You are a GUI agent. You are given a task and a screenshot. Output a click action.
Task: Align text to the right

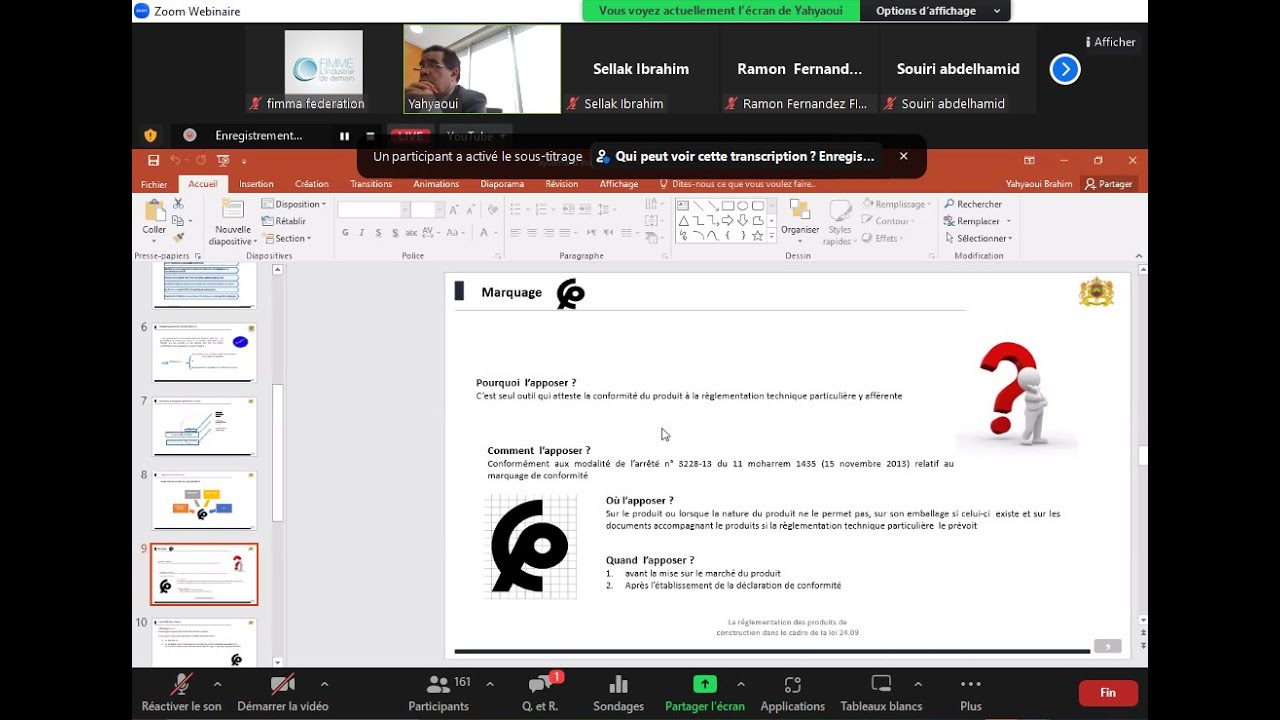pos(550,233)
